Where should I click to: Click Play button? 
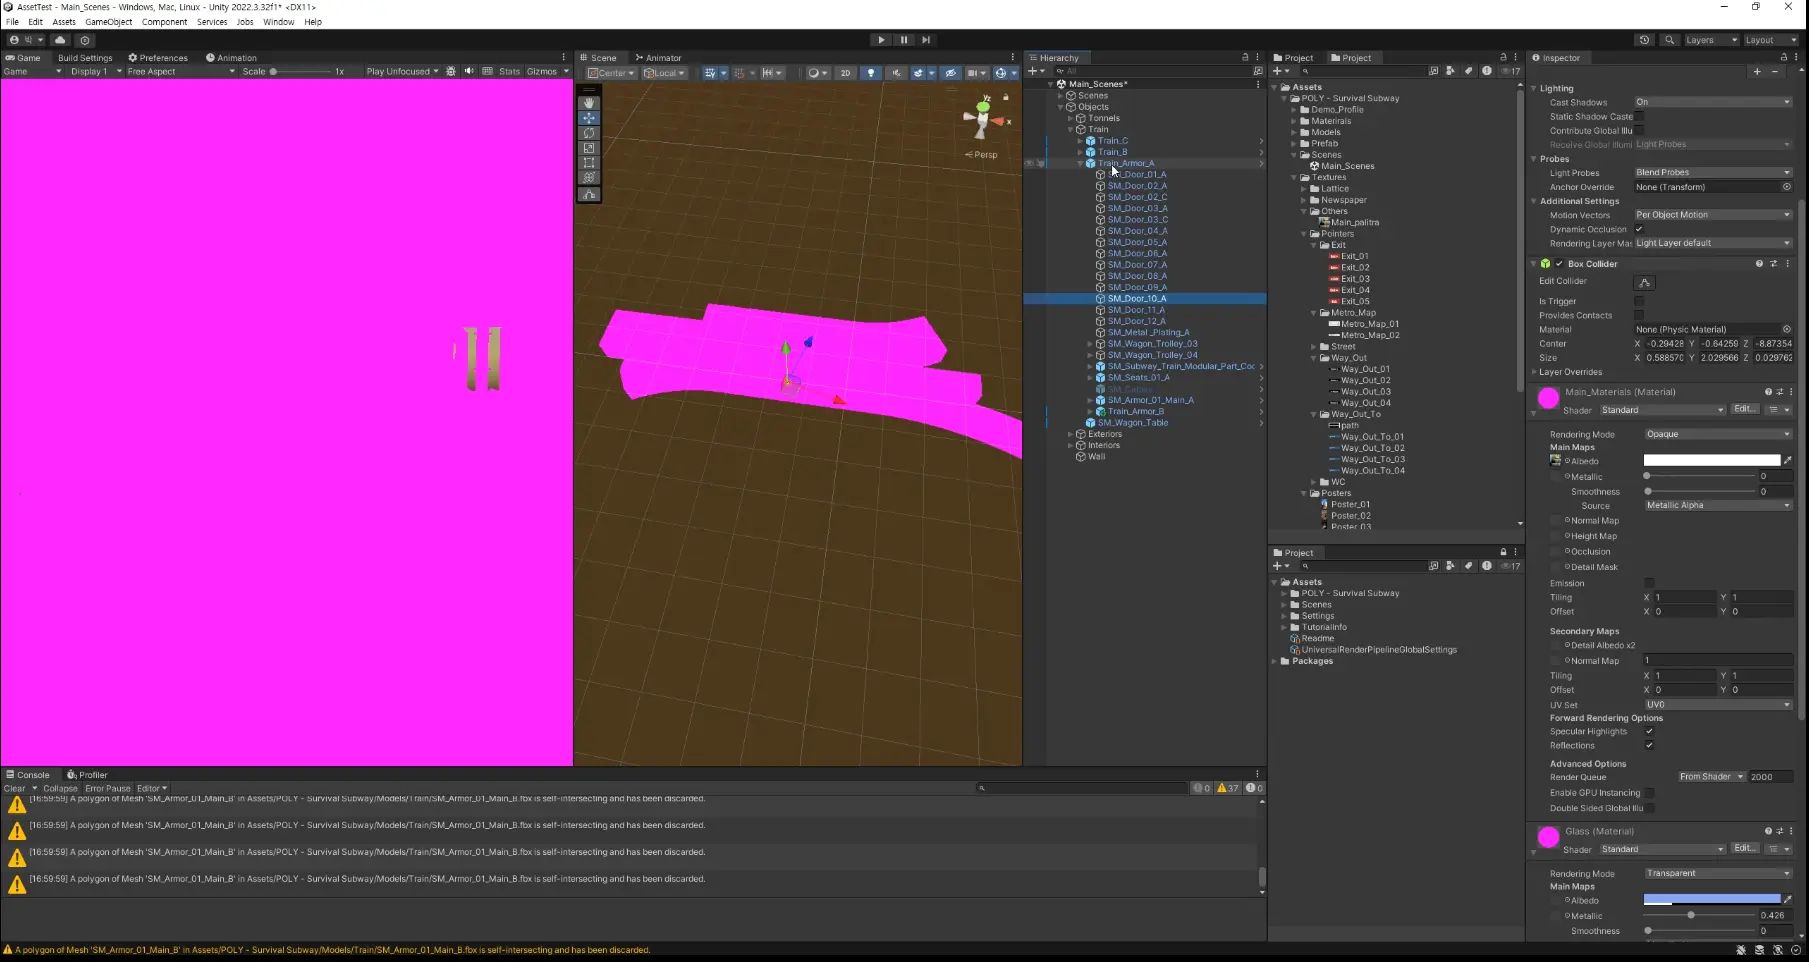tap(881, 40)
